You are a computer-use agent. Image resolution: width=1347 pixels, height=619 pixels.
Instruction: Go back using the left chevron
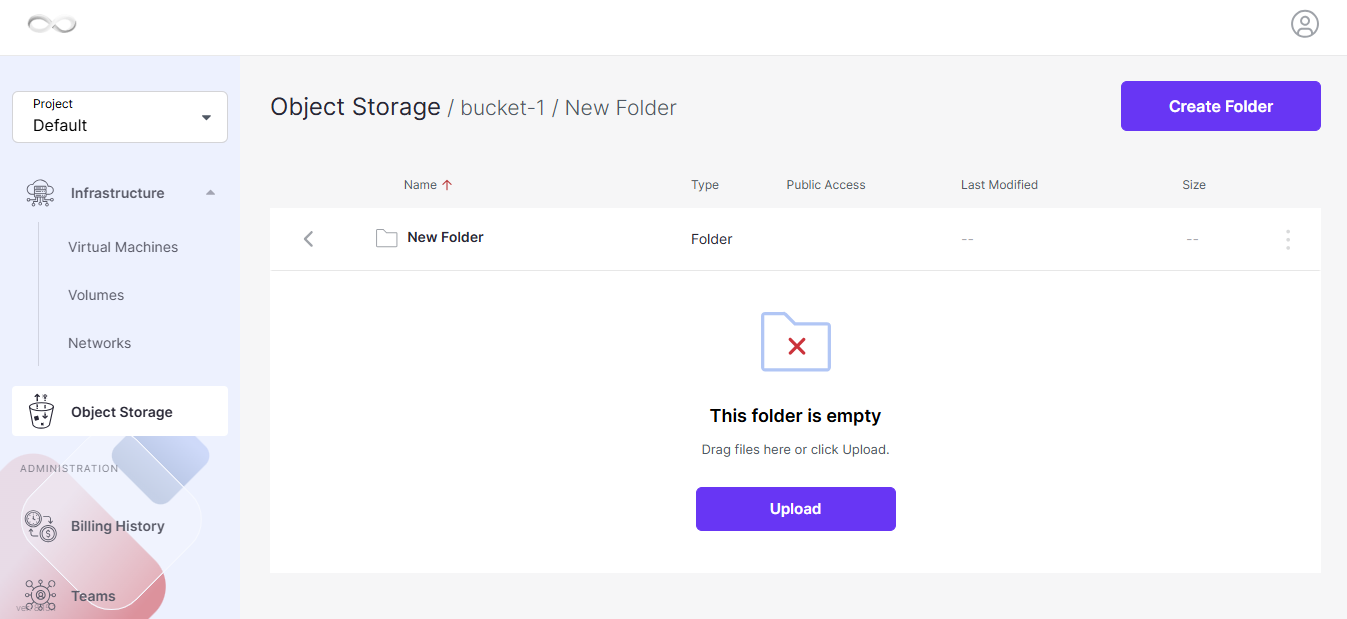(x=308, y=239)
